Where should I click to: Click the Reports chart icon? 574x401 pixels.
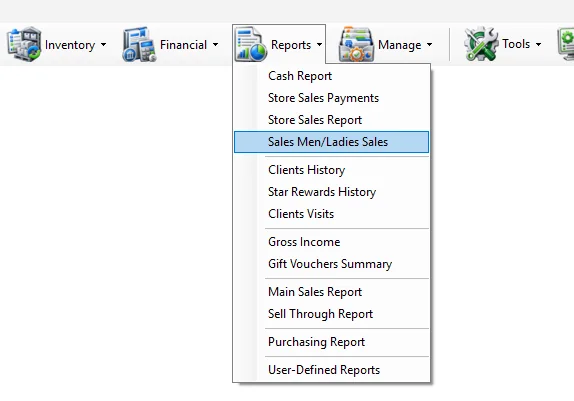251,44
